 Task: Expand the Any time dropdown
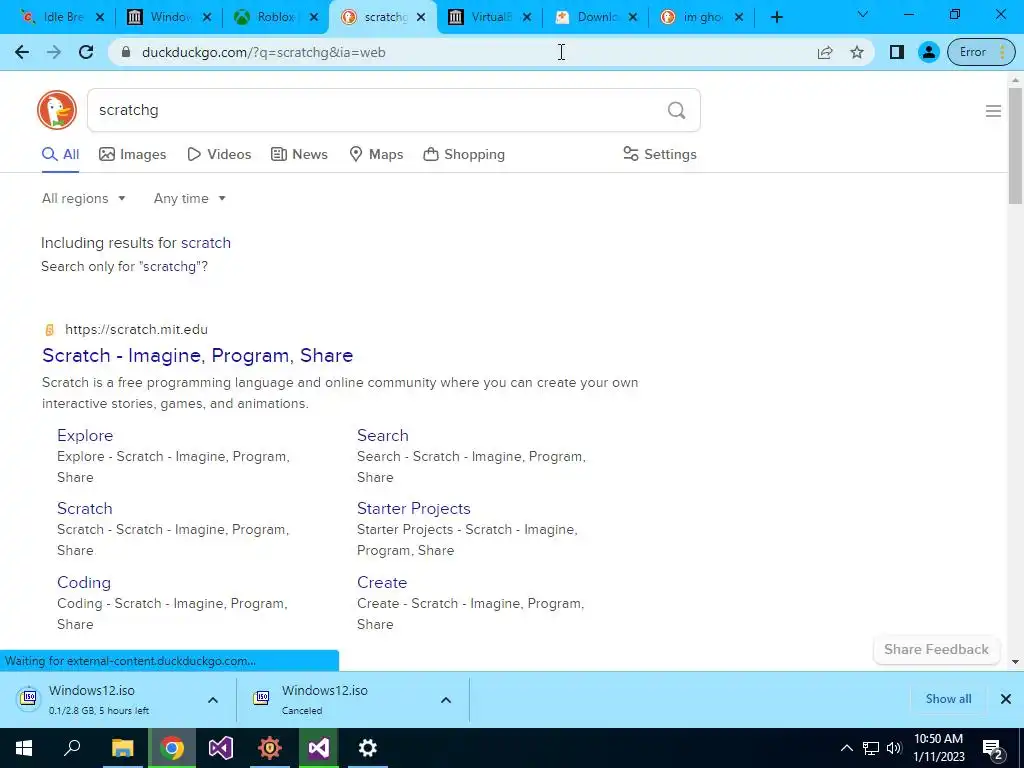tap(189, 199)
